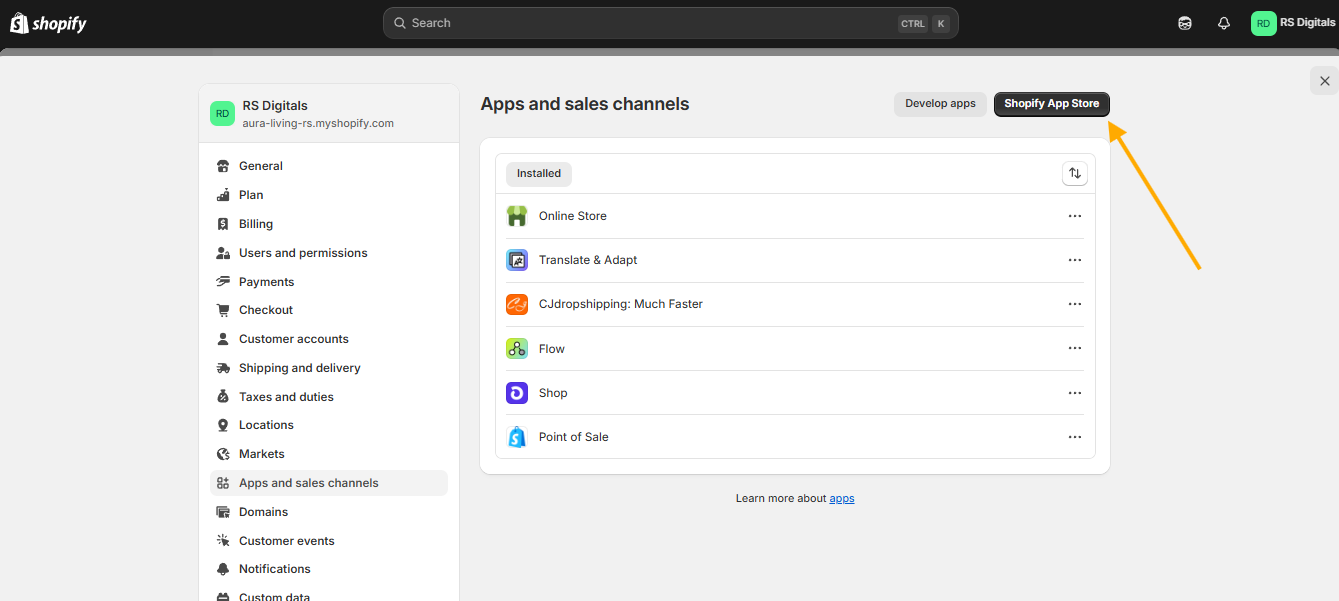Screen dimensions: 1339x601
Task: Open more options for Point of Sale
Action: 1075,437
